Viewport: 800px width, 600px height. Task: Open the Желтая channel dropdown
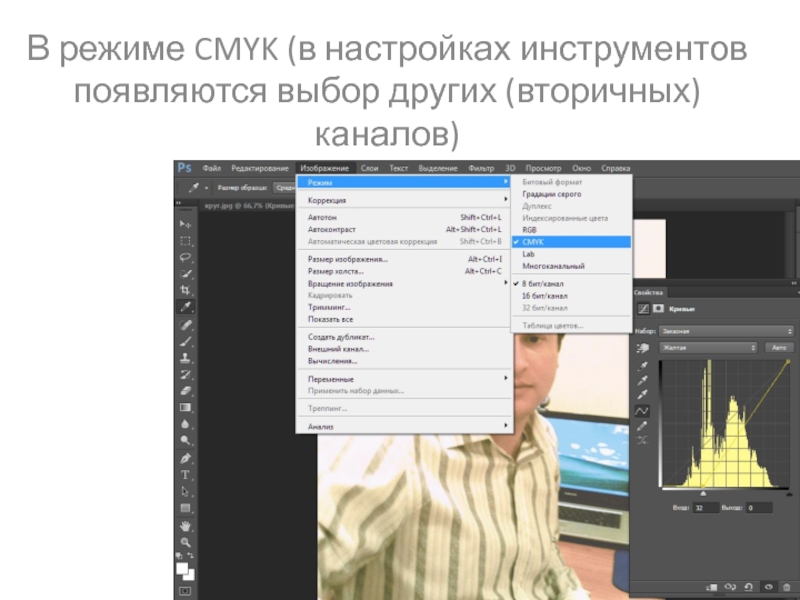pyautogui.click(x=708, y=347)
